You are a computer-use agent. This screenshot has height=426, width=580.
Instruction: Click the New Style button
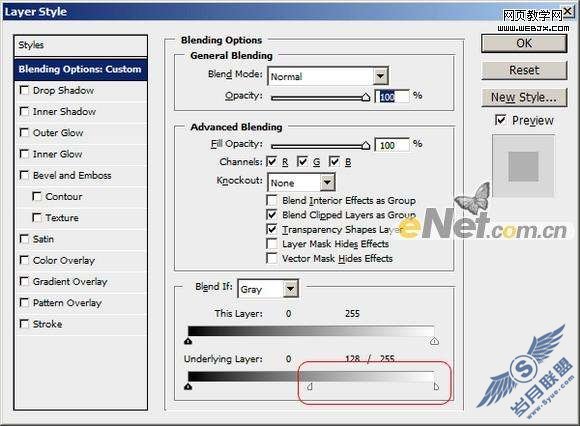coord(524,98)
